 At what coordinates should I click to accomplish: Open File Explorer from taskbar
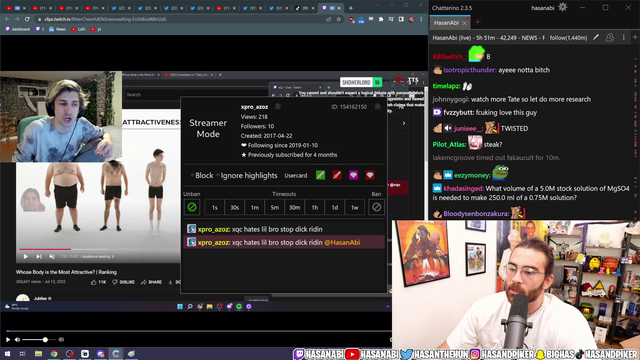(x=38, y=353)
